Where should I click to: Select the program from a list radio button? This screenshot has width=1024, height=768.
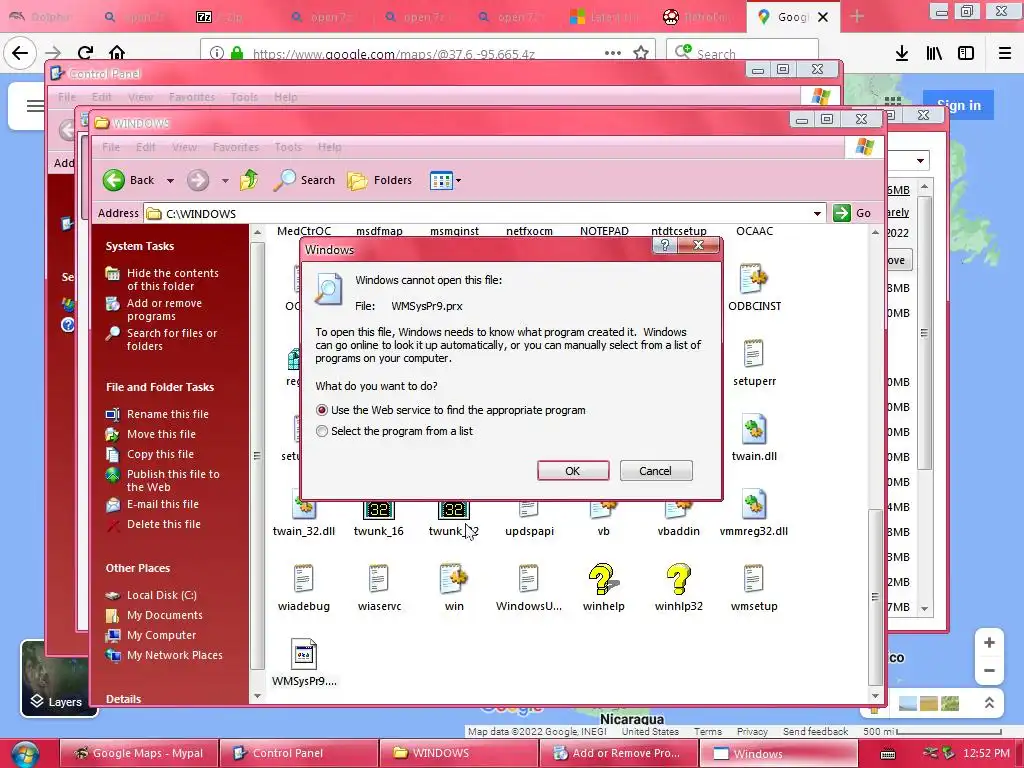click(321, 431)
